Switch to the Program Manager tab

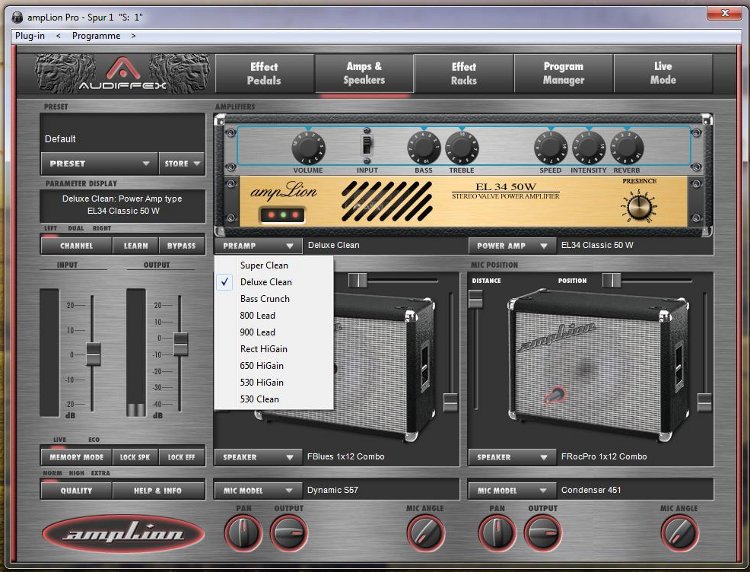(x=563, y=73)
